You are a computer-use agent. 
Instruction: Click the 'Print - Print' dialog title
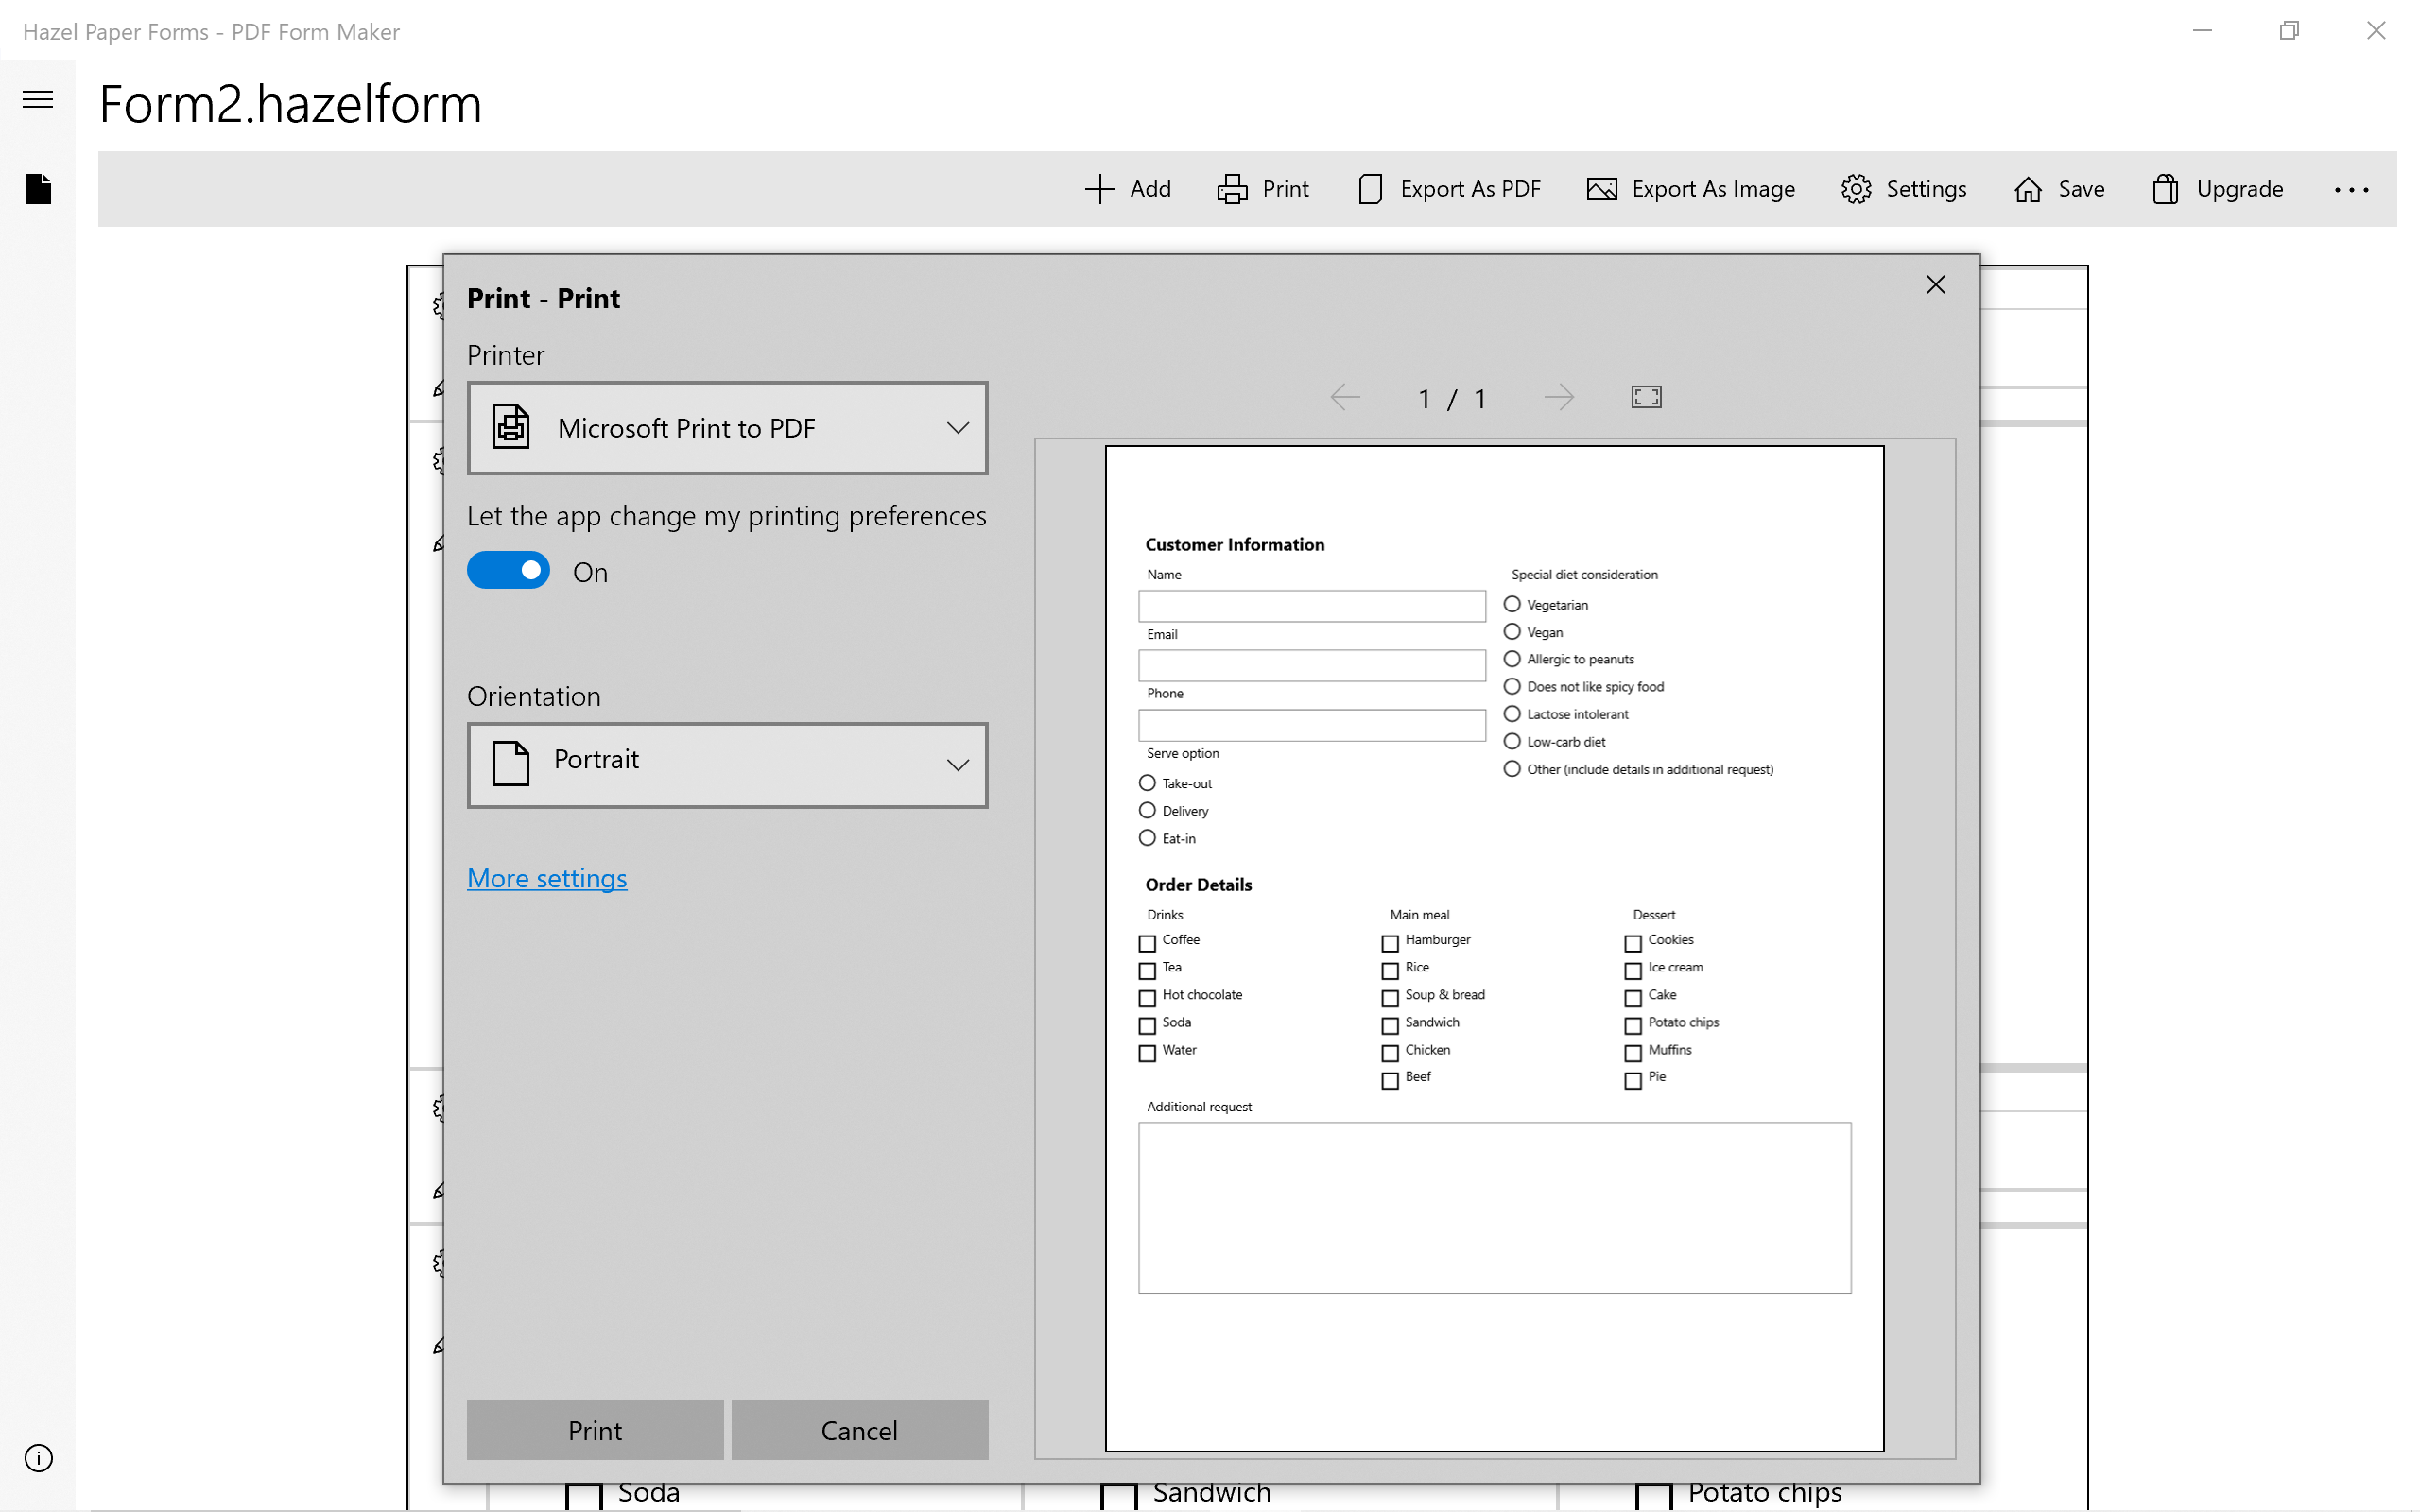click(543, 298)
